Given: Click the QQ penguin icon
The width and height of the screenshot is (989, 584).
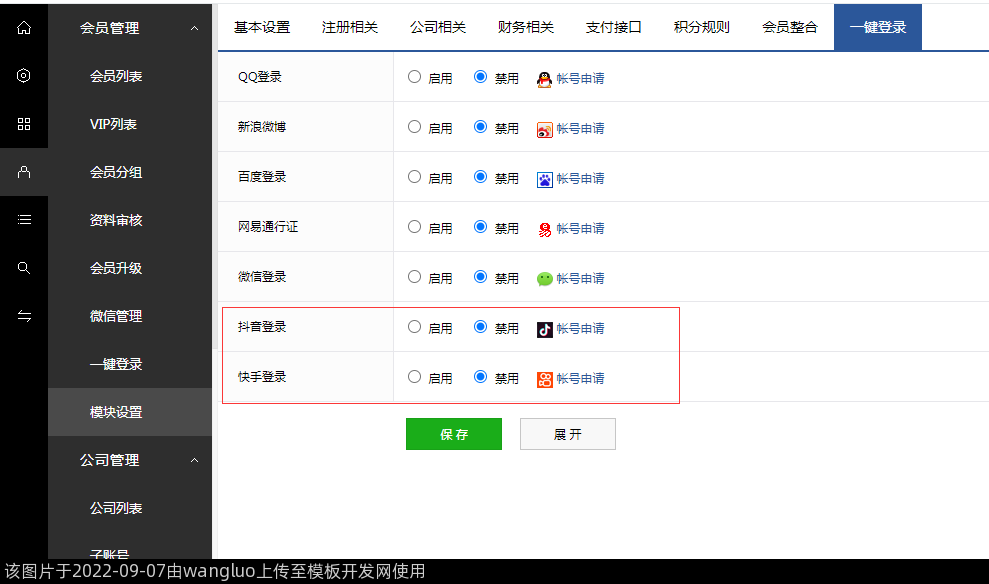Looking at the screenshot, I should pyautogui.click(x=544, y=79).
